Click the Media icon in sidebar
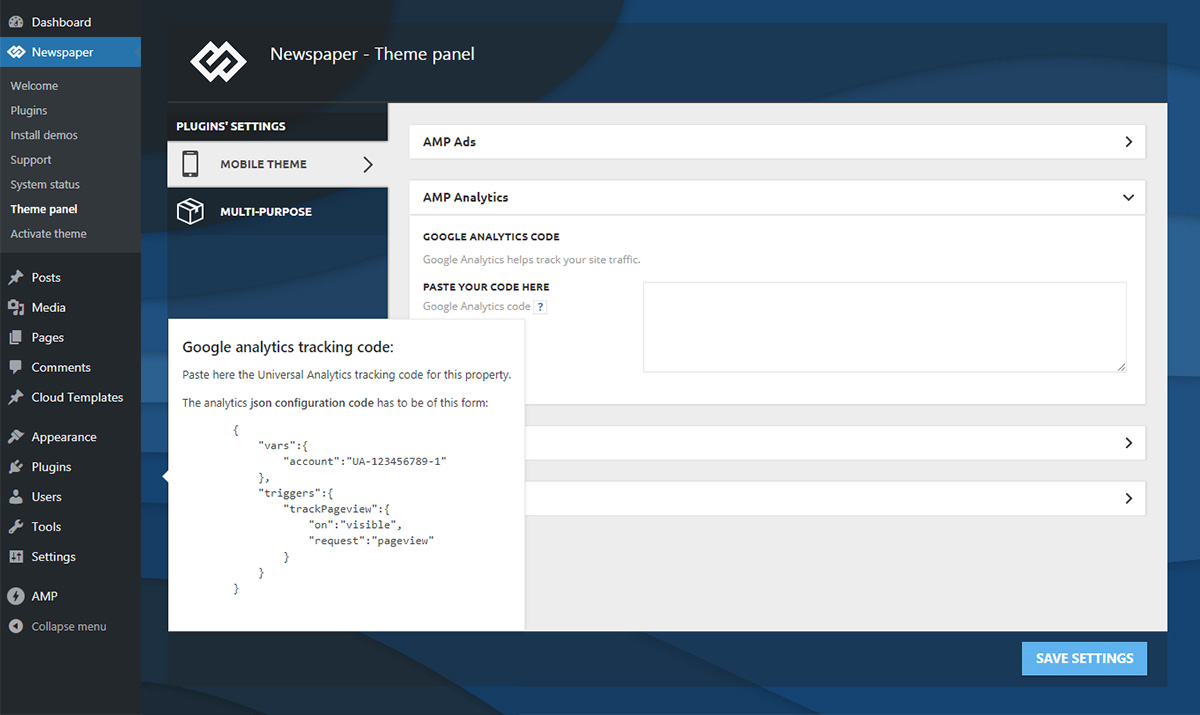1200x715 pixels. tap(16, 308)
